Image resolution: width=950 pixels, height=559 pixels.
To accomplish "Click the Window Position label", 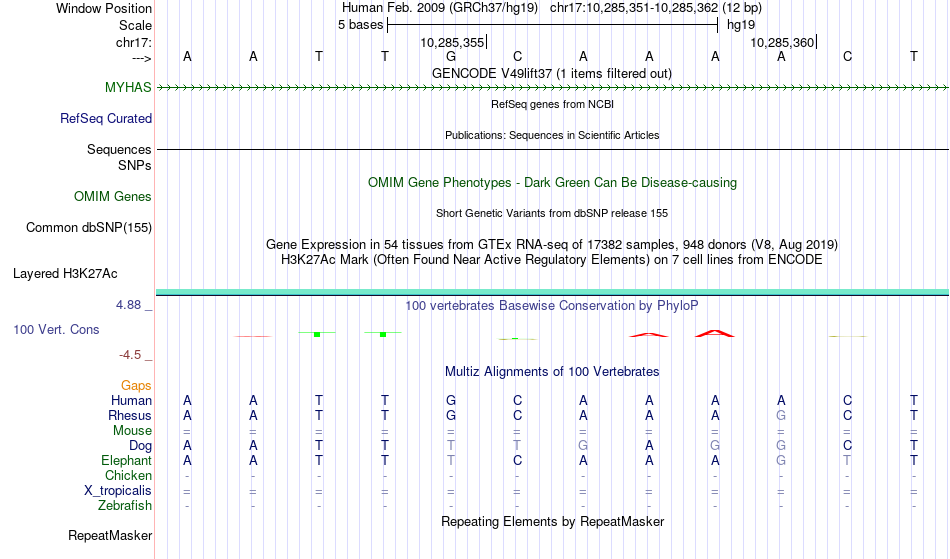I will pos(104,8).
